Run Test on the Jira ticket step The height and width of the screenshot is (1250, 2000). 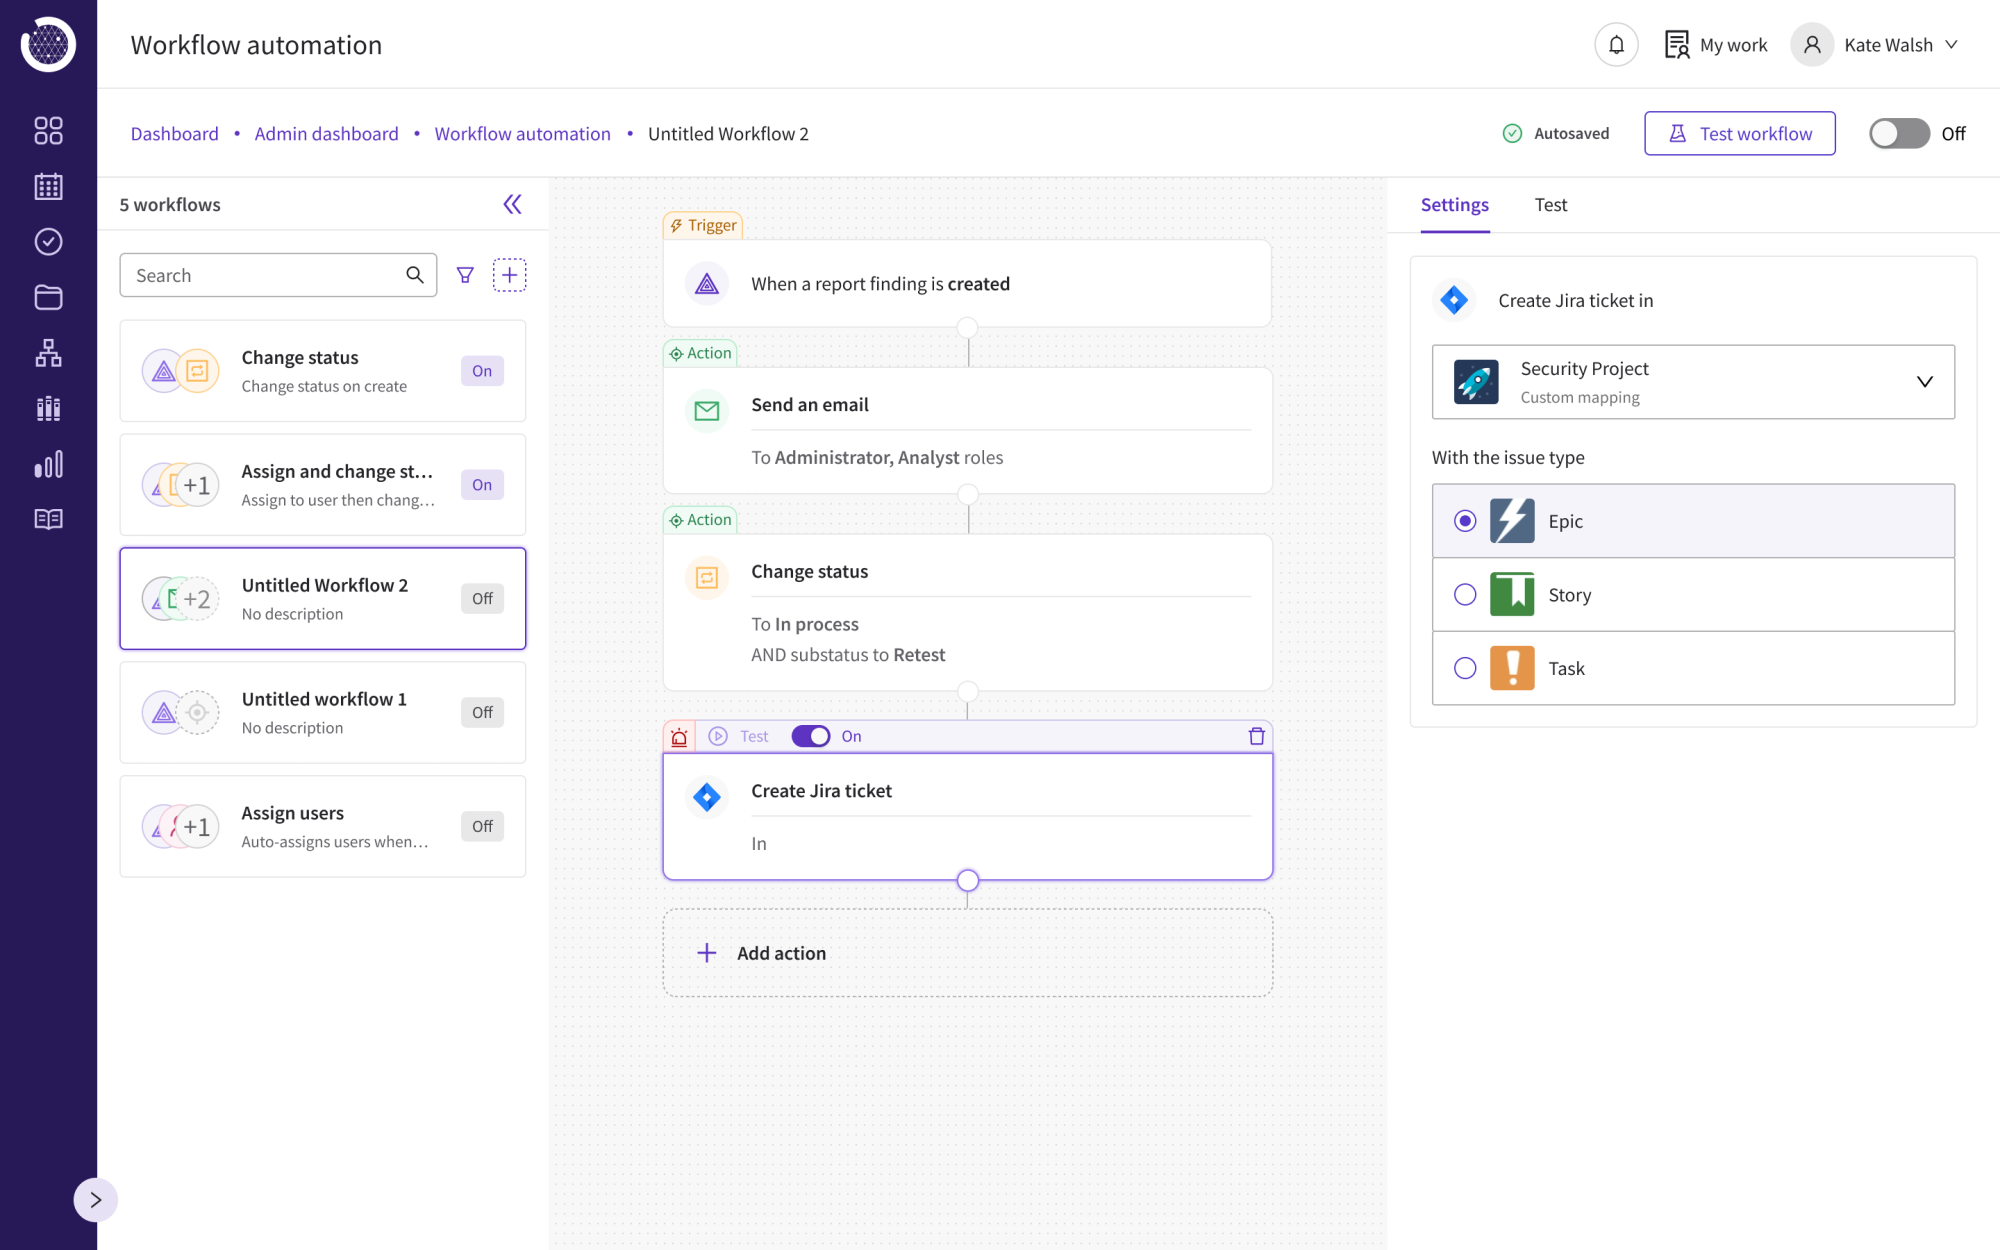click(x=739, y=737)
